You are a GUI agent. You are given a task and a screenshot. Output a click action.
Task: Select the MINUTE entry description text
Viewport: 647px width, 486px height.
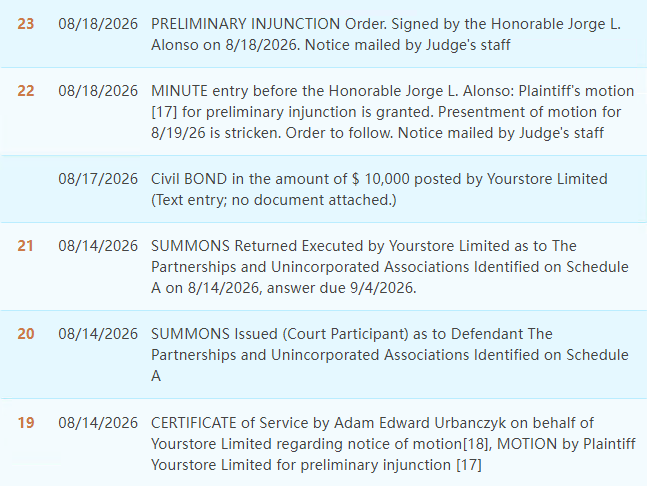pyautogui.click(x=392, y=112)
